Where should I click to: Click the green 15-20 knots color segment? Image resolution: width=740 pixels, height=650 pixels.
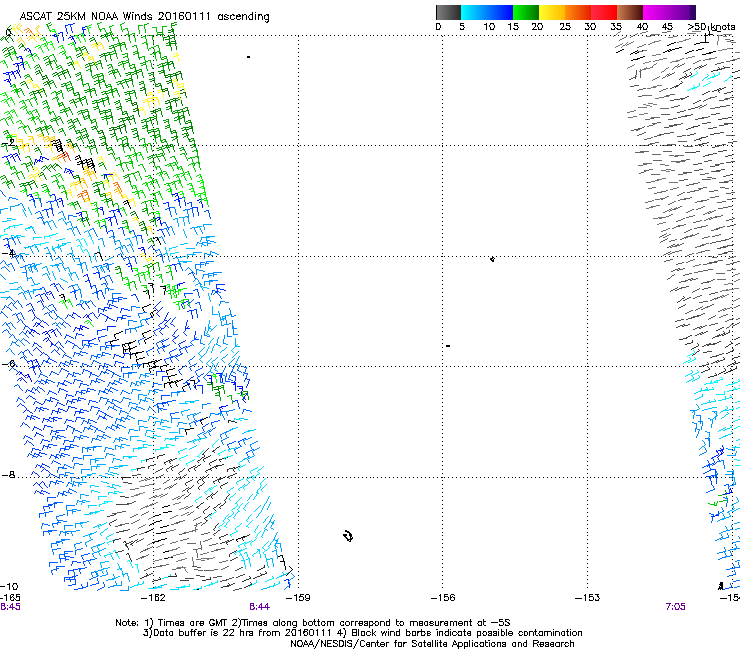coord(526,12)
